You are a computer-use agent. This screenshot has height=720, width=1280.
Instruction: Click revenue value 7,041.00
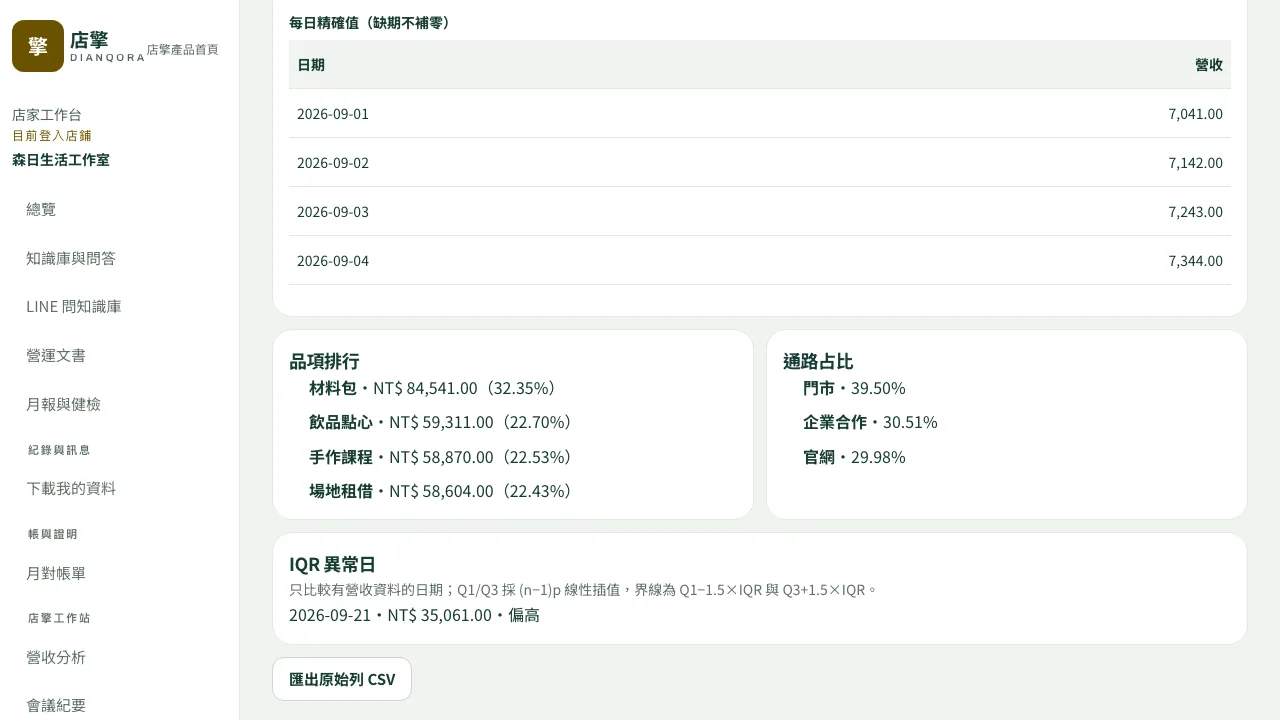tap(1195, 114)
